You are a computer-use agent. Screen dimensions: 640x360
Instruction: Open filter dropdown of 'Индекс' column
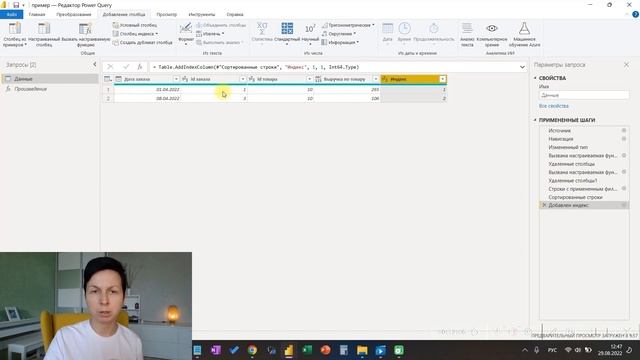(442, 79)
